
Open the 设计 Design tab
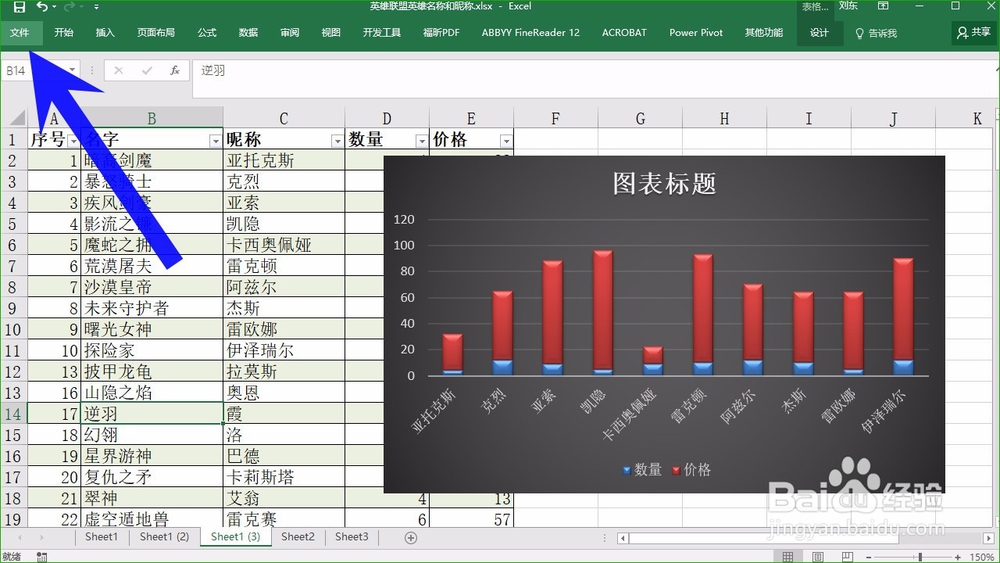[x=819, y=33]
